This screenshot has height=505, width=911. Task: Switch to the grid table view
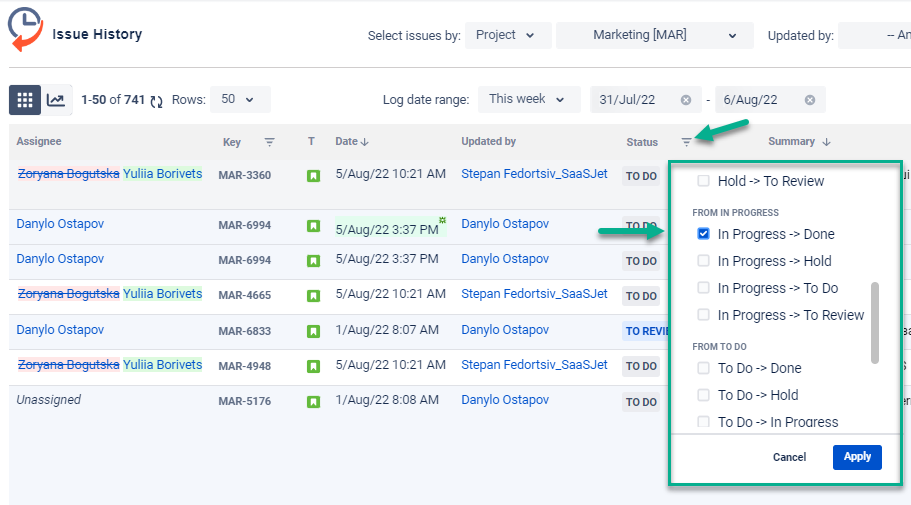(x=25, y=100)
